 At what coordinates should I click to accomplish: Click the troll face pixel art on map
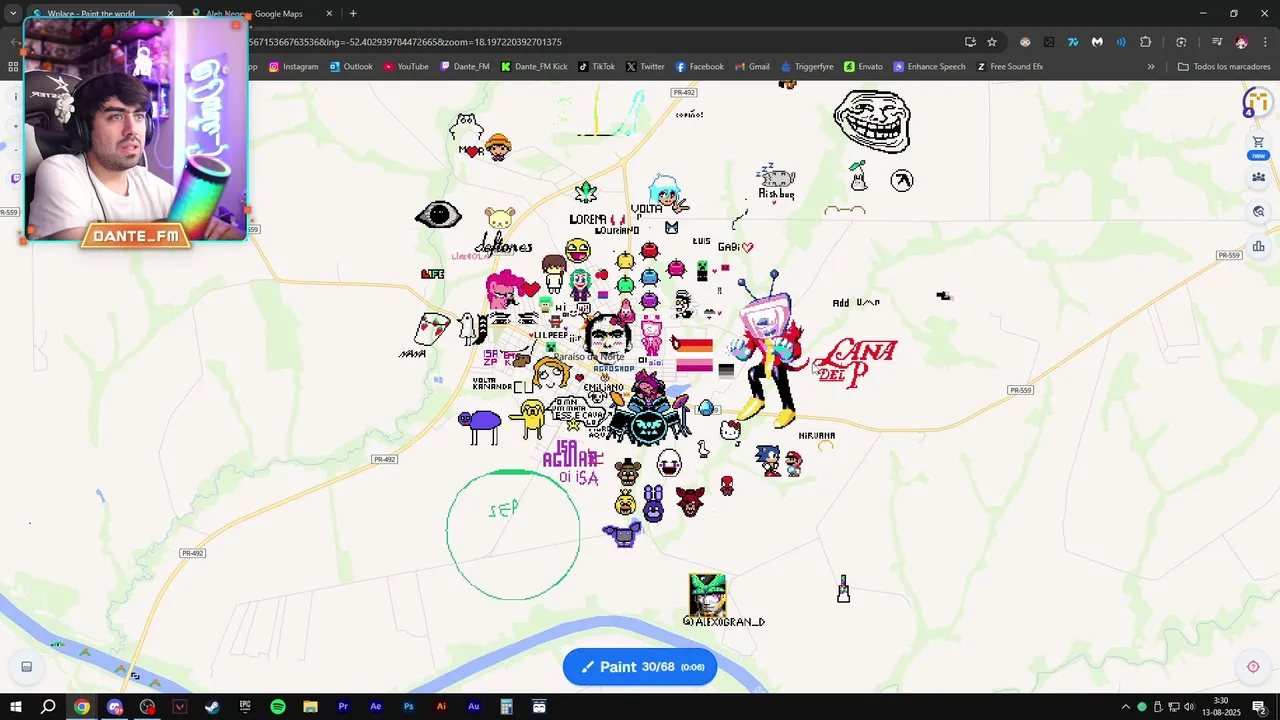click(x=872, y=121)
